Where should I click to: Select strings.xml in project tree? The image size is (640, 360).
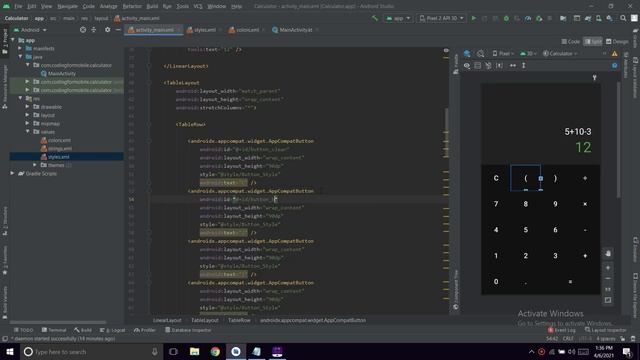(x=60, y=149)
